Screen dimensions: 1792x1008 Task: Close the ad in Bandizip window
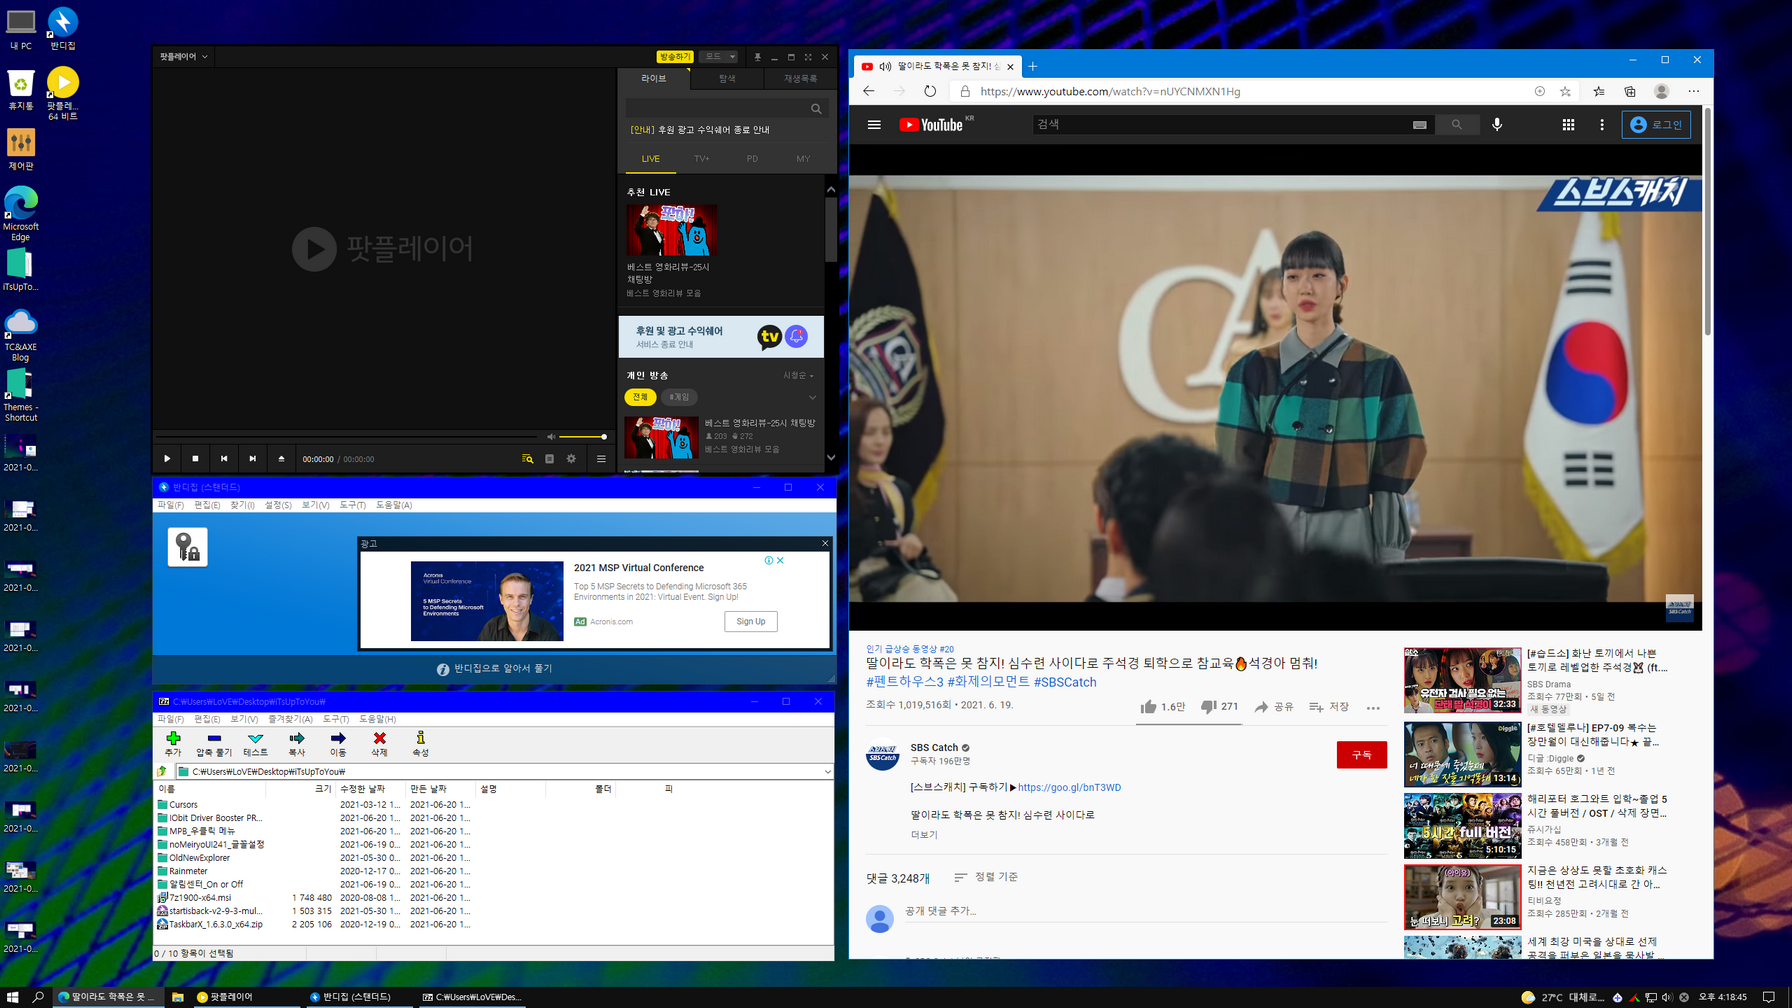(x=825, y=543)
